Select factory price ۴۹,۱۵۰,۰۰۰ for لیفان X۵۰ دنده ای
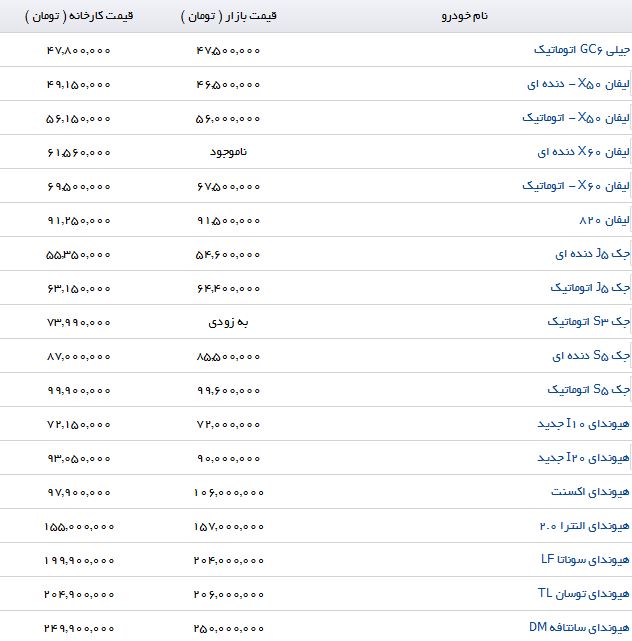632x641 pixels. click(78, 85)
